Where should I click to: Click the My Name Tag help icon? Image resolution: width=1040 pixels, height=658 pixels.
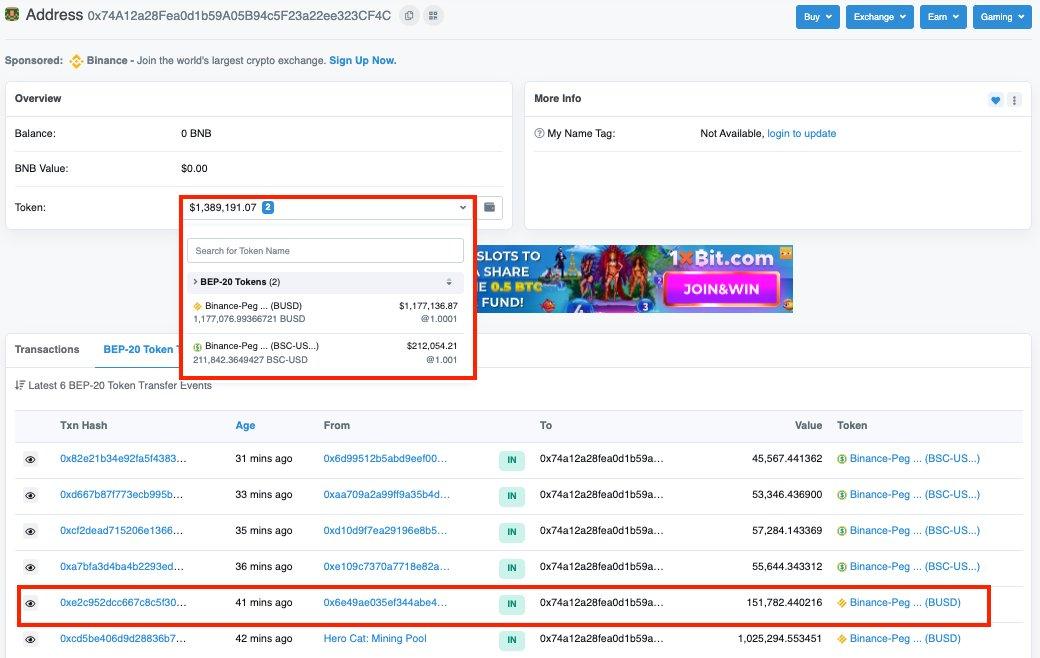(539, 133)
